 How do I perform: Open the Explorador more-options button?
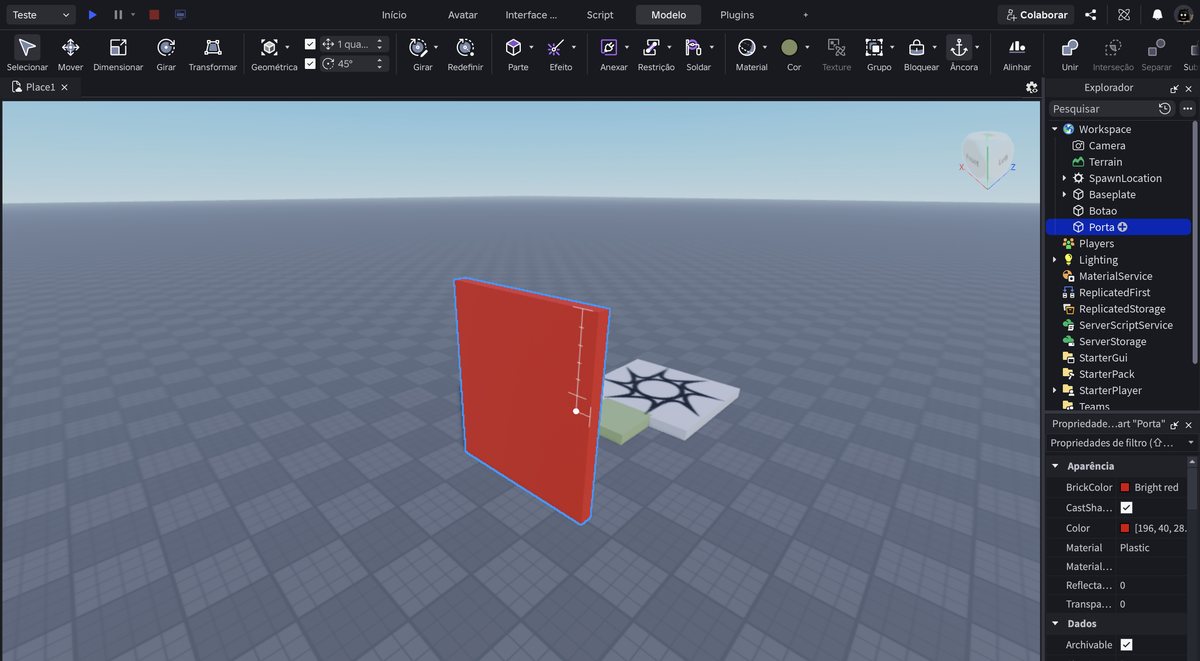[x=1187, y=108]
